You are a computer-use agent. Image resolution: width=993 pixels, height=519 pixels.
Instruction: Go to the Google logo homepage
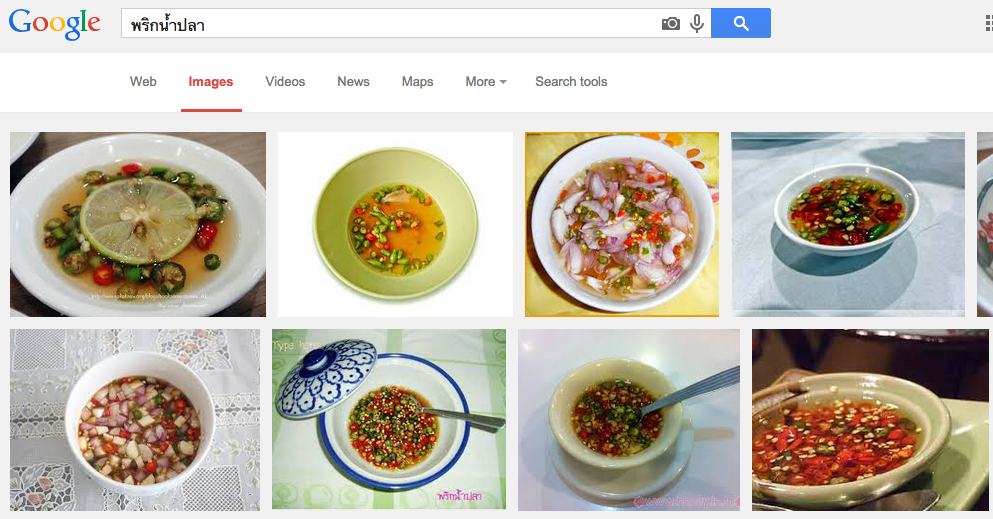[x=55, y=24]
